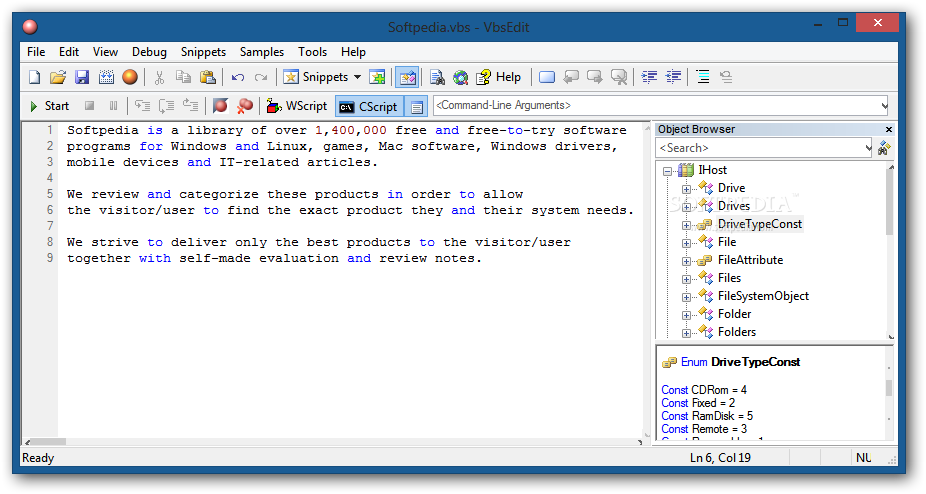Stop debugging with the square stop icon

[x=89, y=106]
